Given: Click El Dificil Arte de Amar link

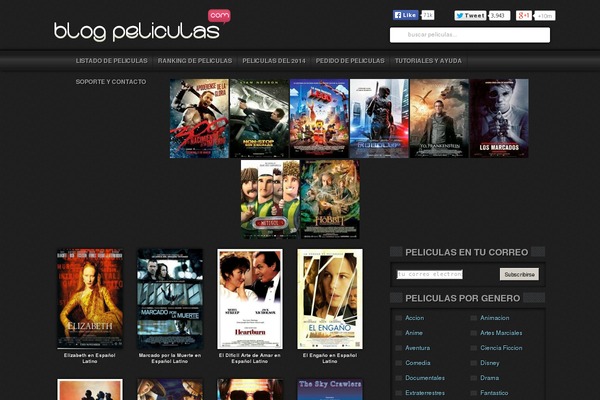Looking at the screenshot, I should coord(250,358).
